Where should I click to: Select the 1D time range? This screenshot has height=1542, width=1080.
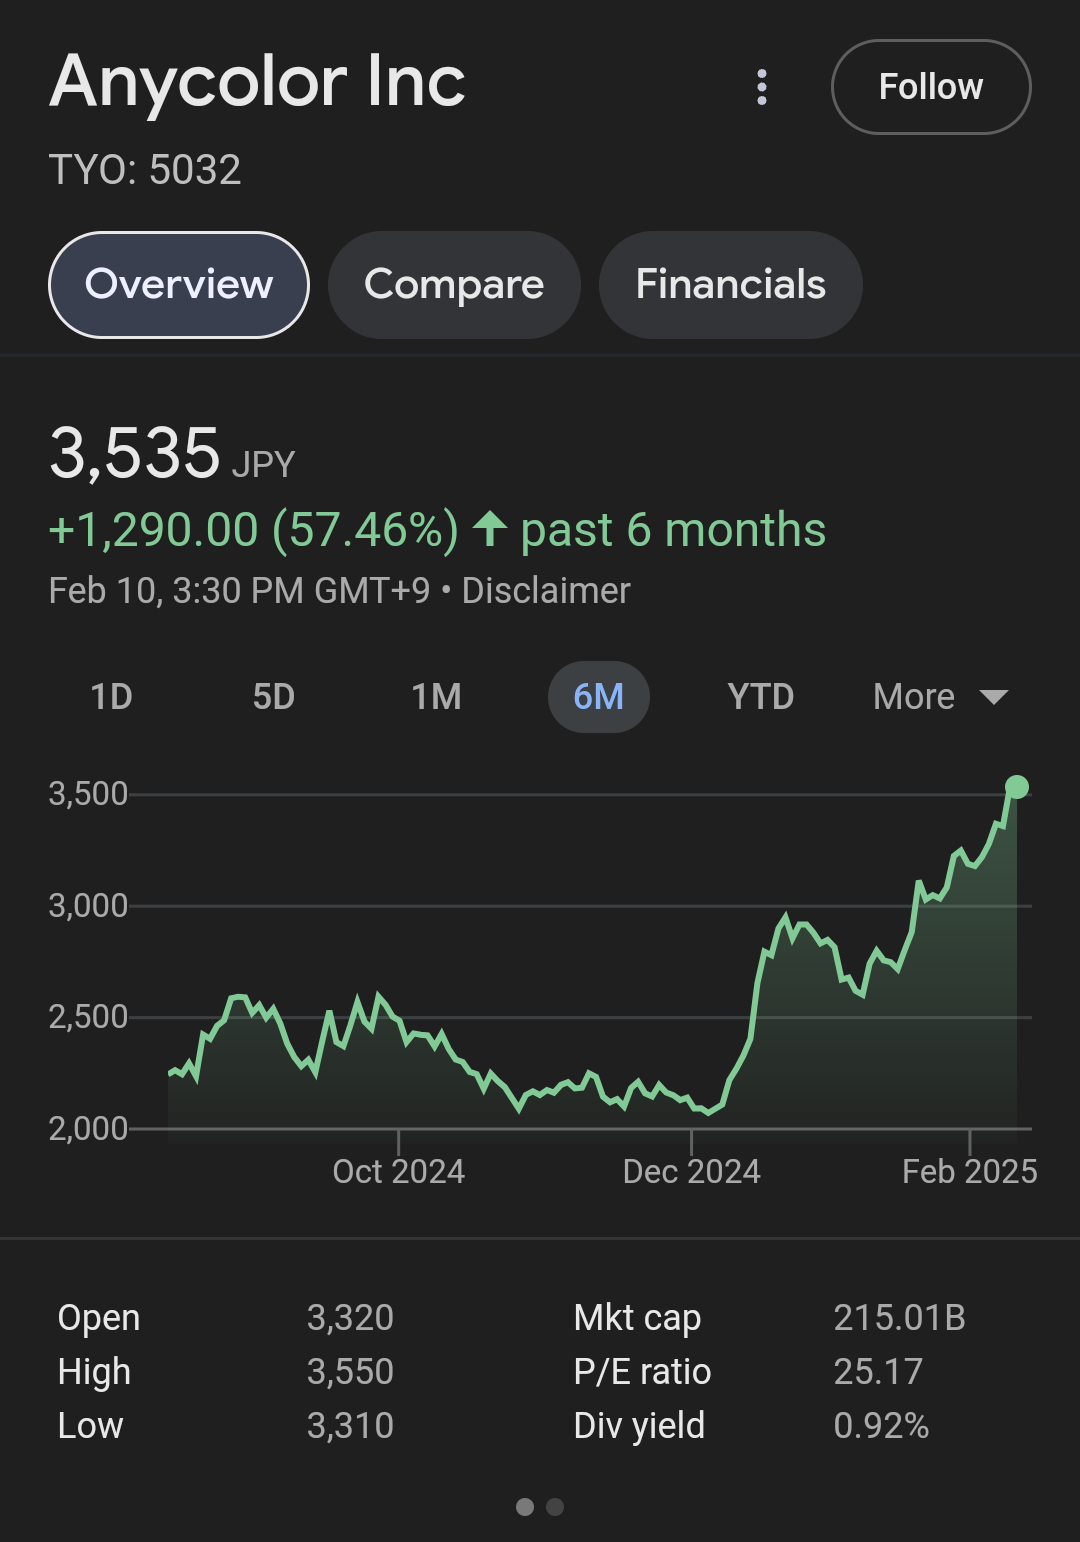pyautogui.click(x=111, y=697)
